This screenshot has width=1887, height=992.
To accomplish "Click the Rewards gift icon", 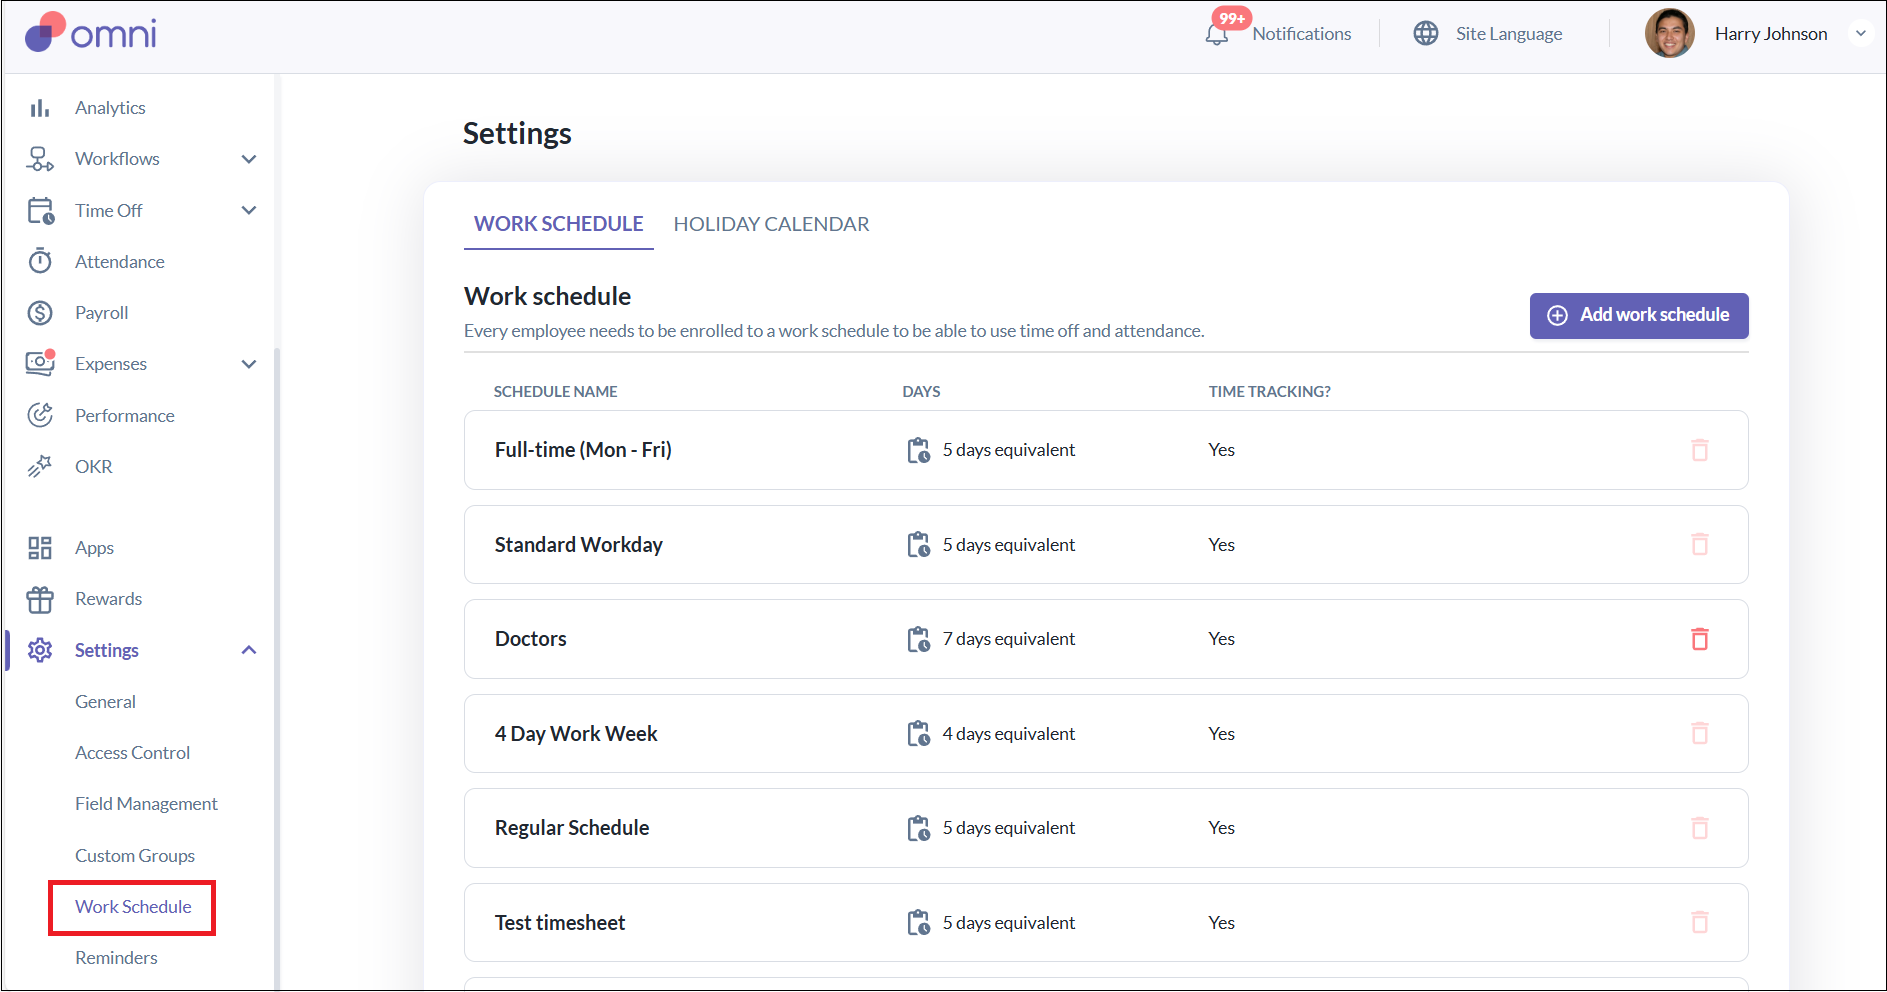I will click(40, 599).
